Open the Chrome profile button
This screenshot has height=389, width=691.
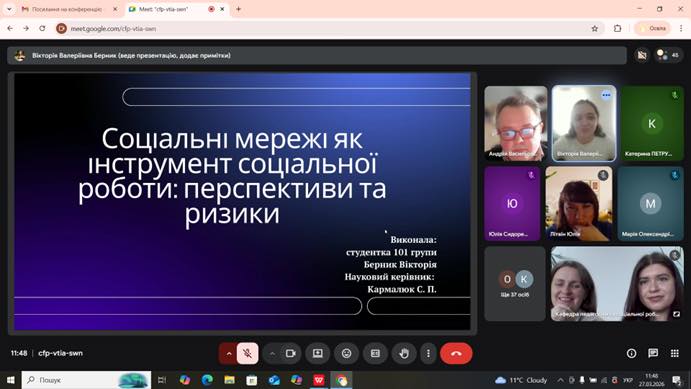pyautogui.click(x=652, y=28)
